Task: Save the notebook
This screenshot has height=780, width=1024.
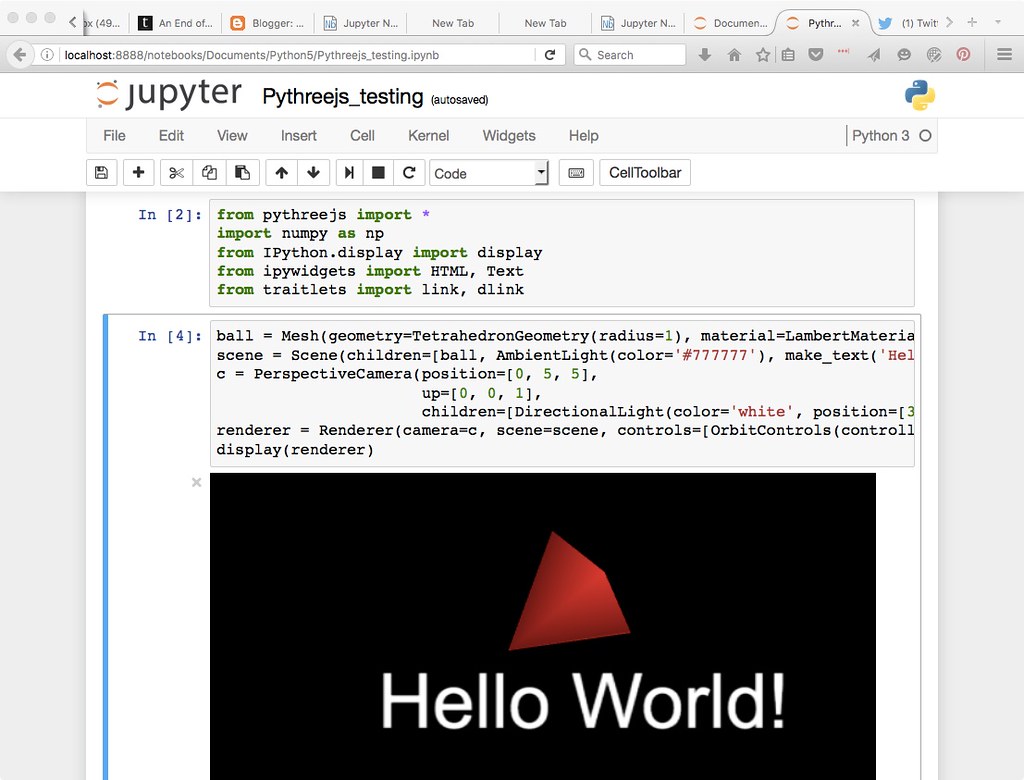Action: [x=101, y=172]
